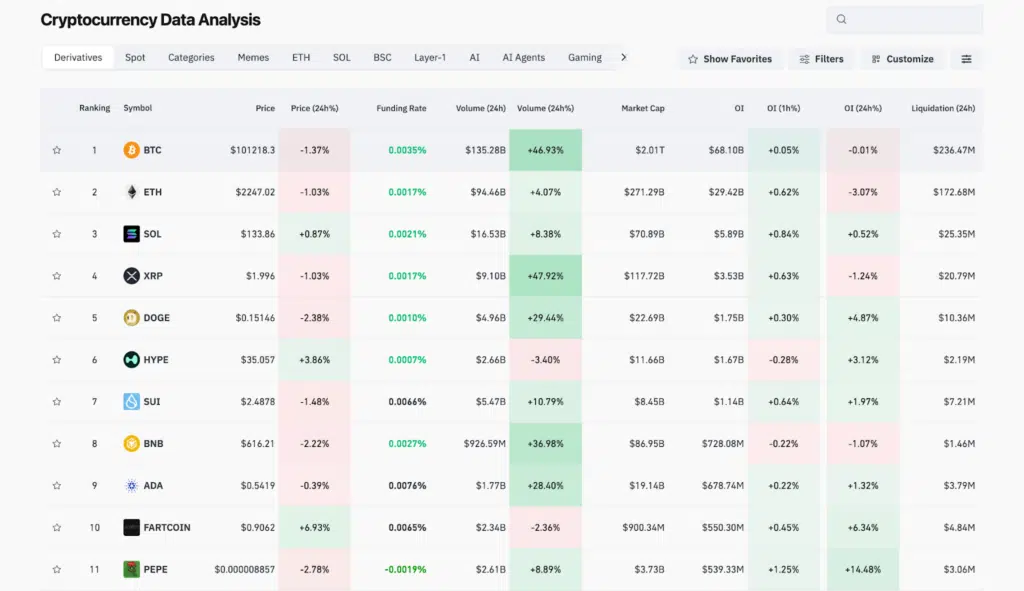This screenshot has height=591, width=1024.
Task: Enable Show Favorites filter
Action: click(x=730, y=59)
